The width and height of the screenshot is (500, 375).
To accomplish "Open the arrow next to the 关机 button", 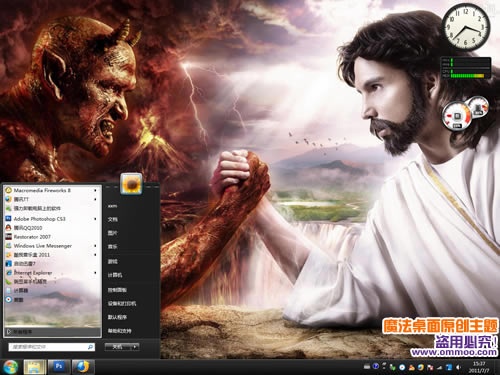I will (135, 347).
